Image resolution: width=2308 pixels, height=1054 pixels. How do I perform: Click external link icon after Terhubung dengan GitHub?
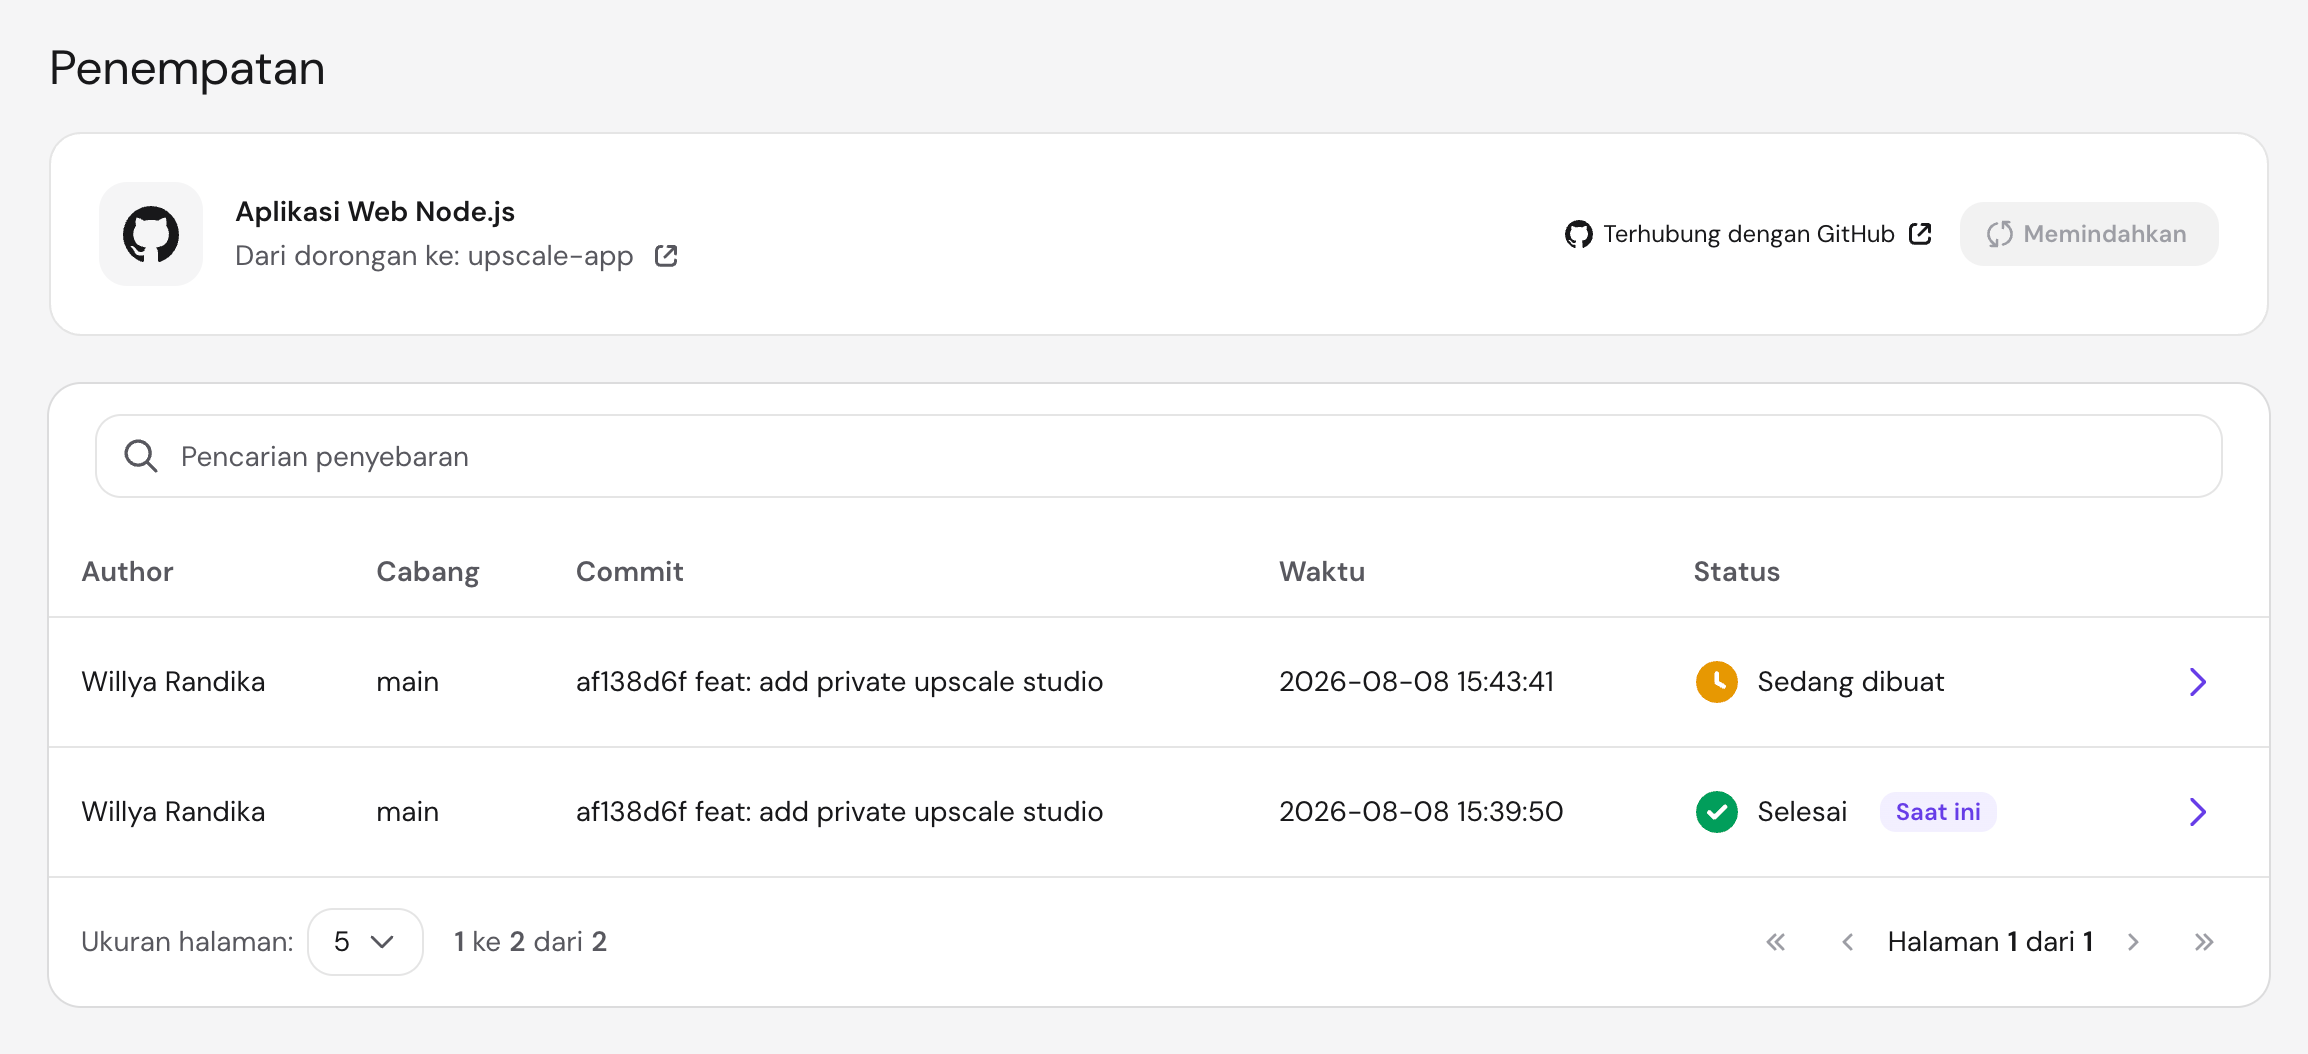pyautogui.click(x=1920, y=234)
